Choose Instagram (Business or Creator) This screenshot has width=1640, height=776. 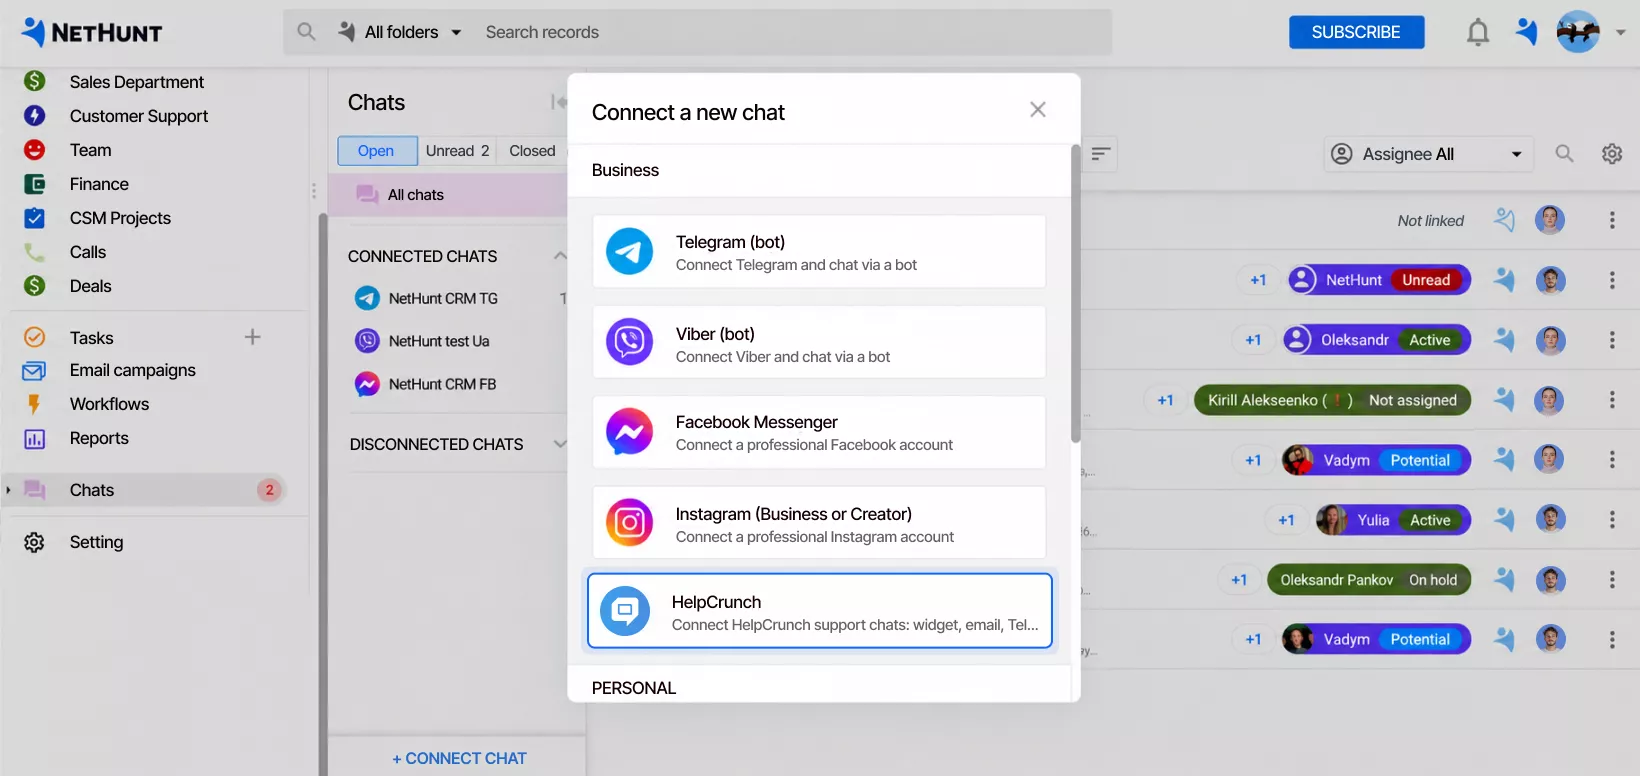coord(819,523)
